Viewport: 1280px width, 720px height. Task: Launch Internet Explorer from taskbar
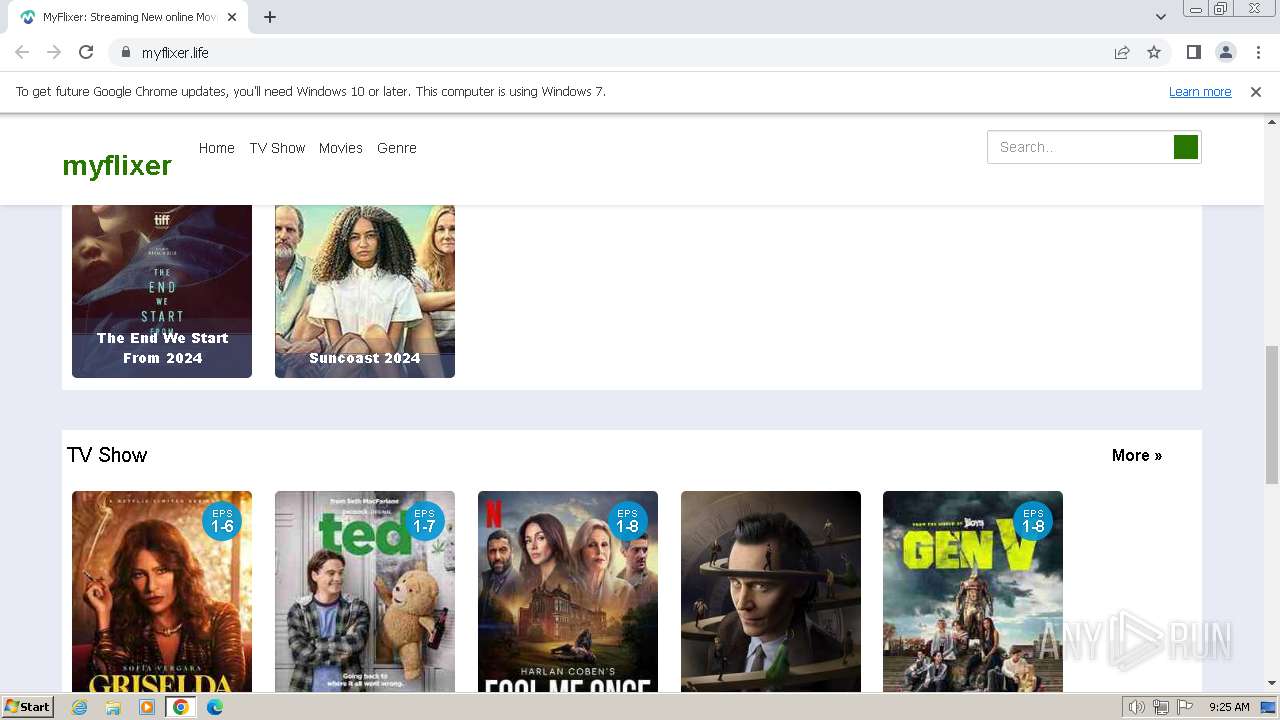(x=80, y=707)
